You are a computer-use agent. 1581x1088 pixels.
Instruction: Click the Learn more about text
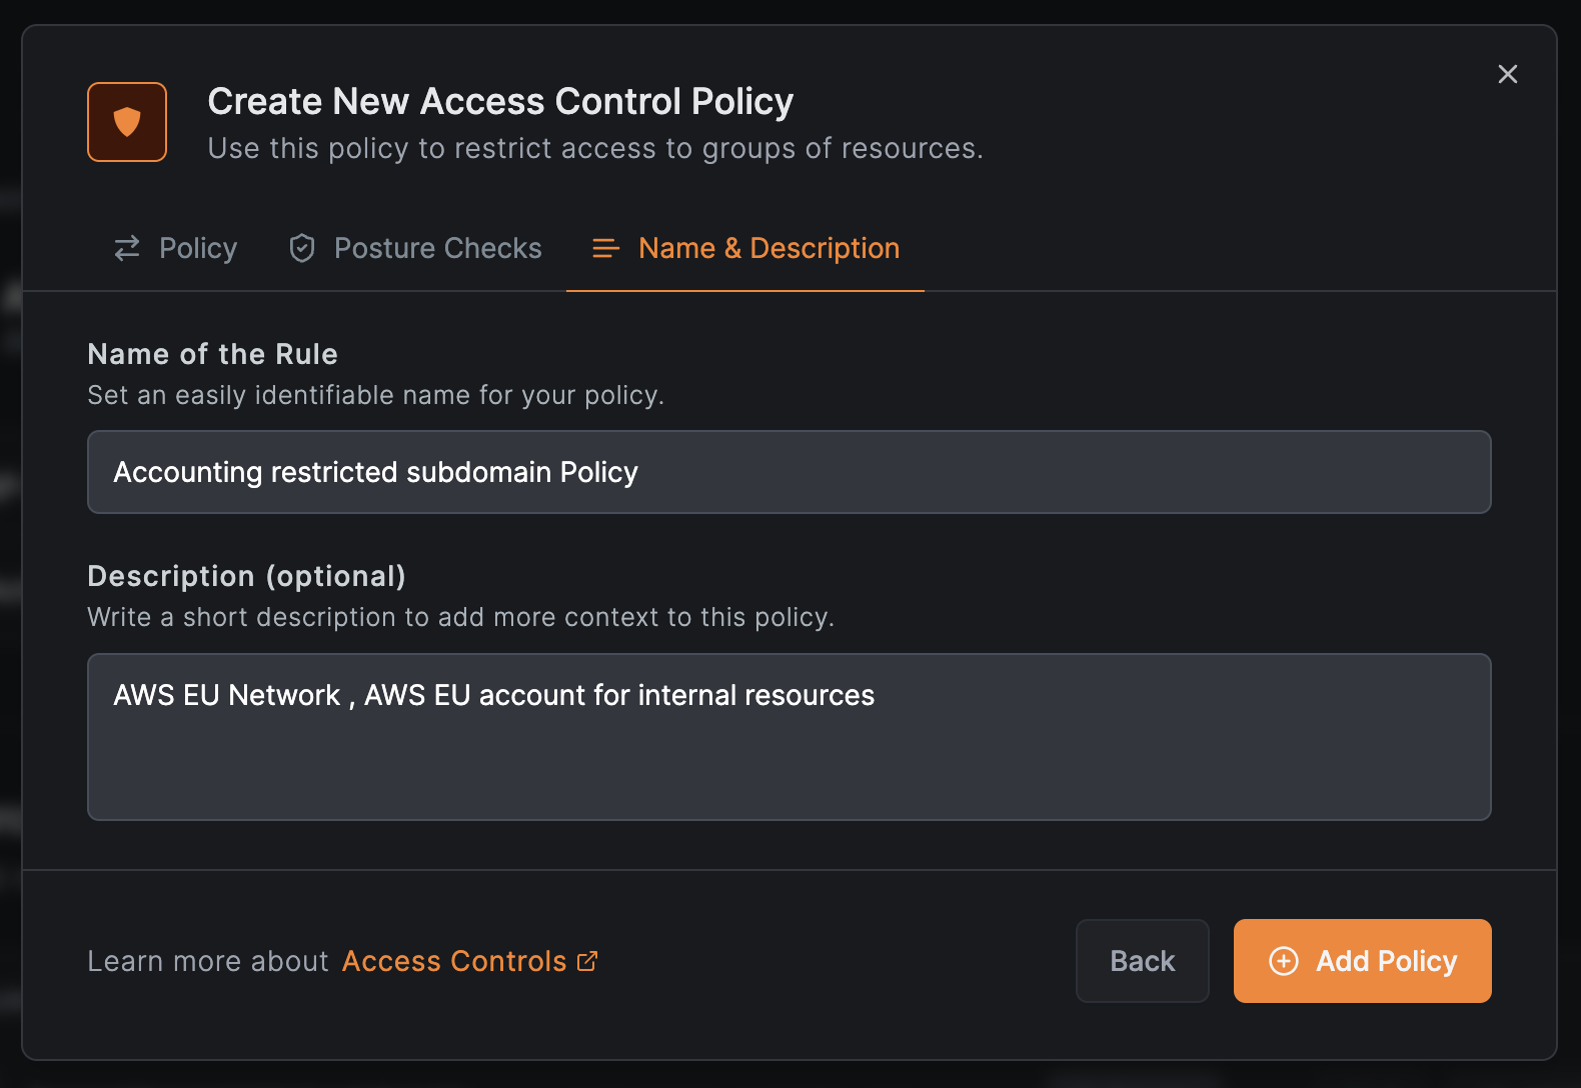click(x=208, y=961)
